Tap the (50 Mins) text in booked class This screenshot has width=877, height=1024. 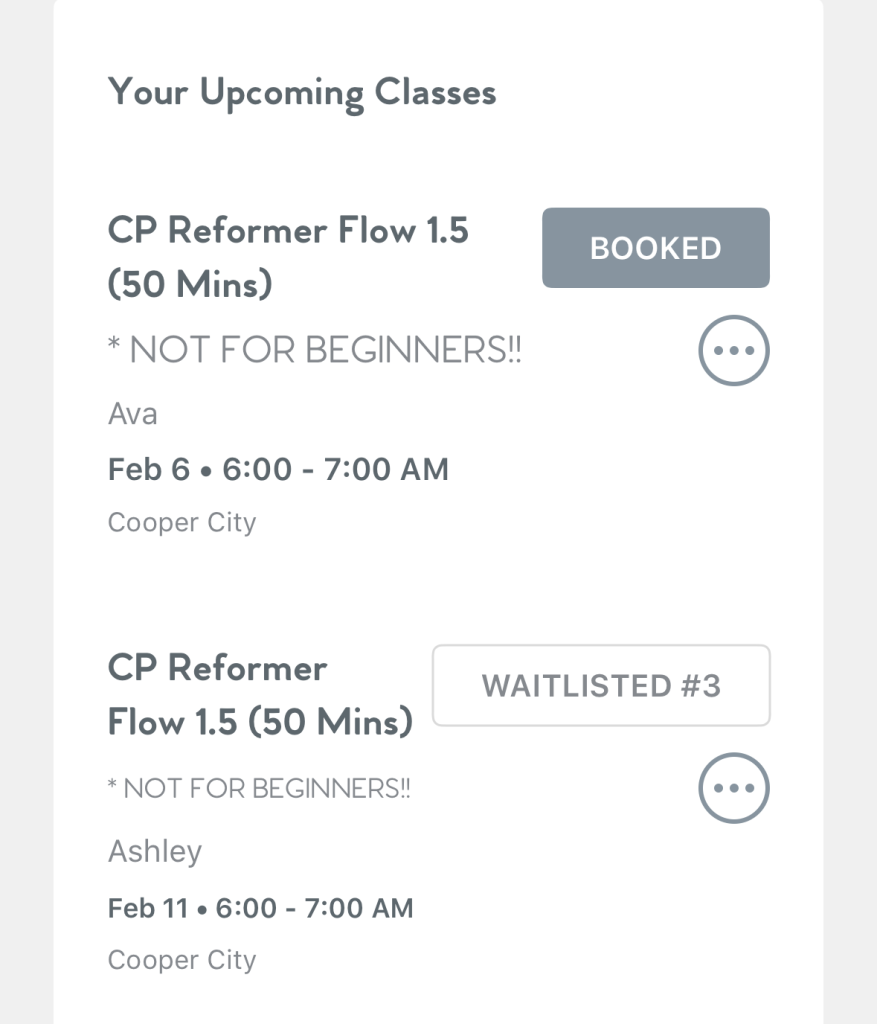(x=190, y=285)
